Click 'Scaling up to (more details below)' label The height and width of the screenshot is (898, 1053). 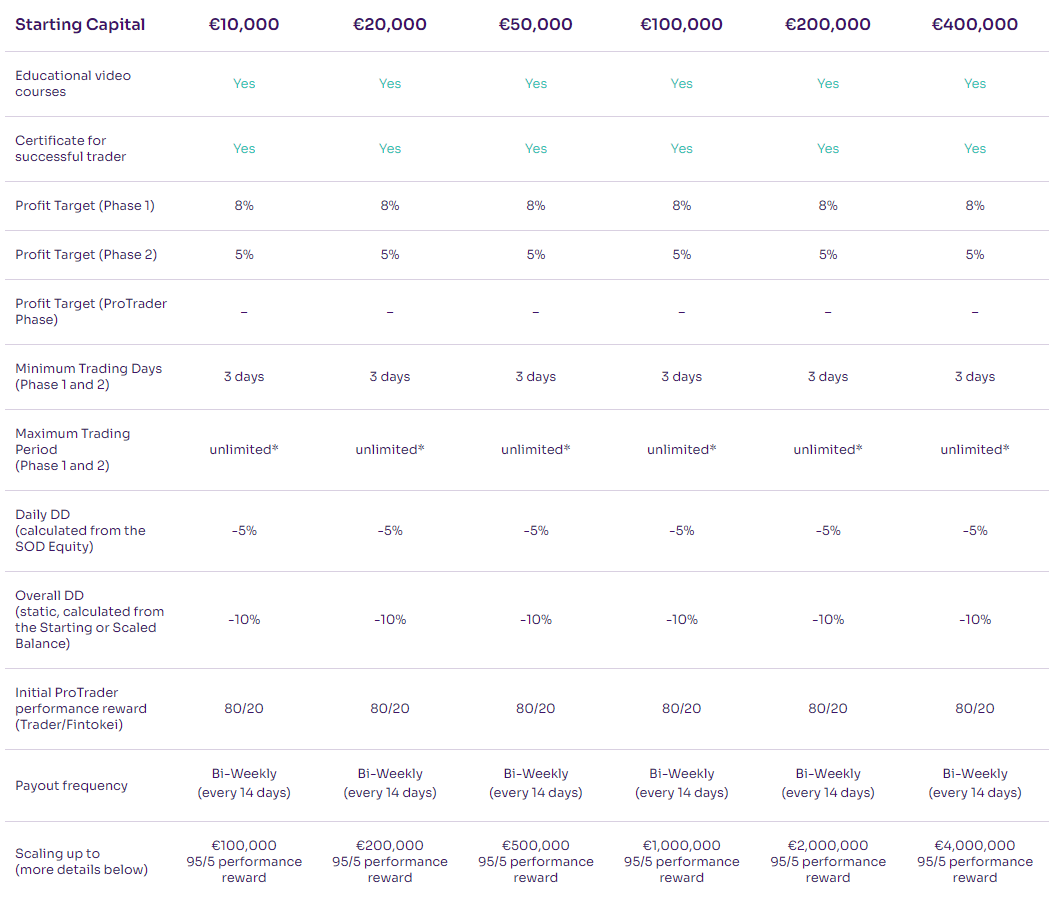tap(81, 861)
